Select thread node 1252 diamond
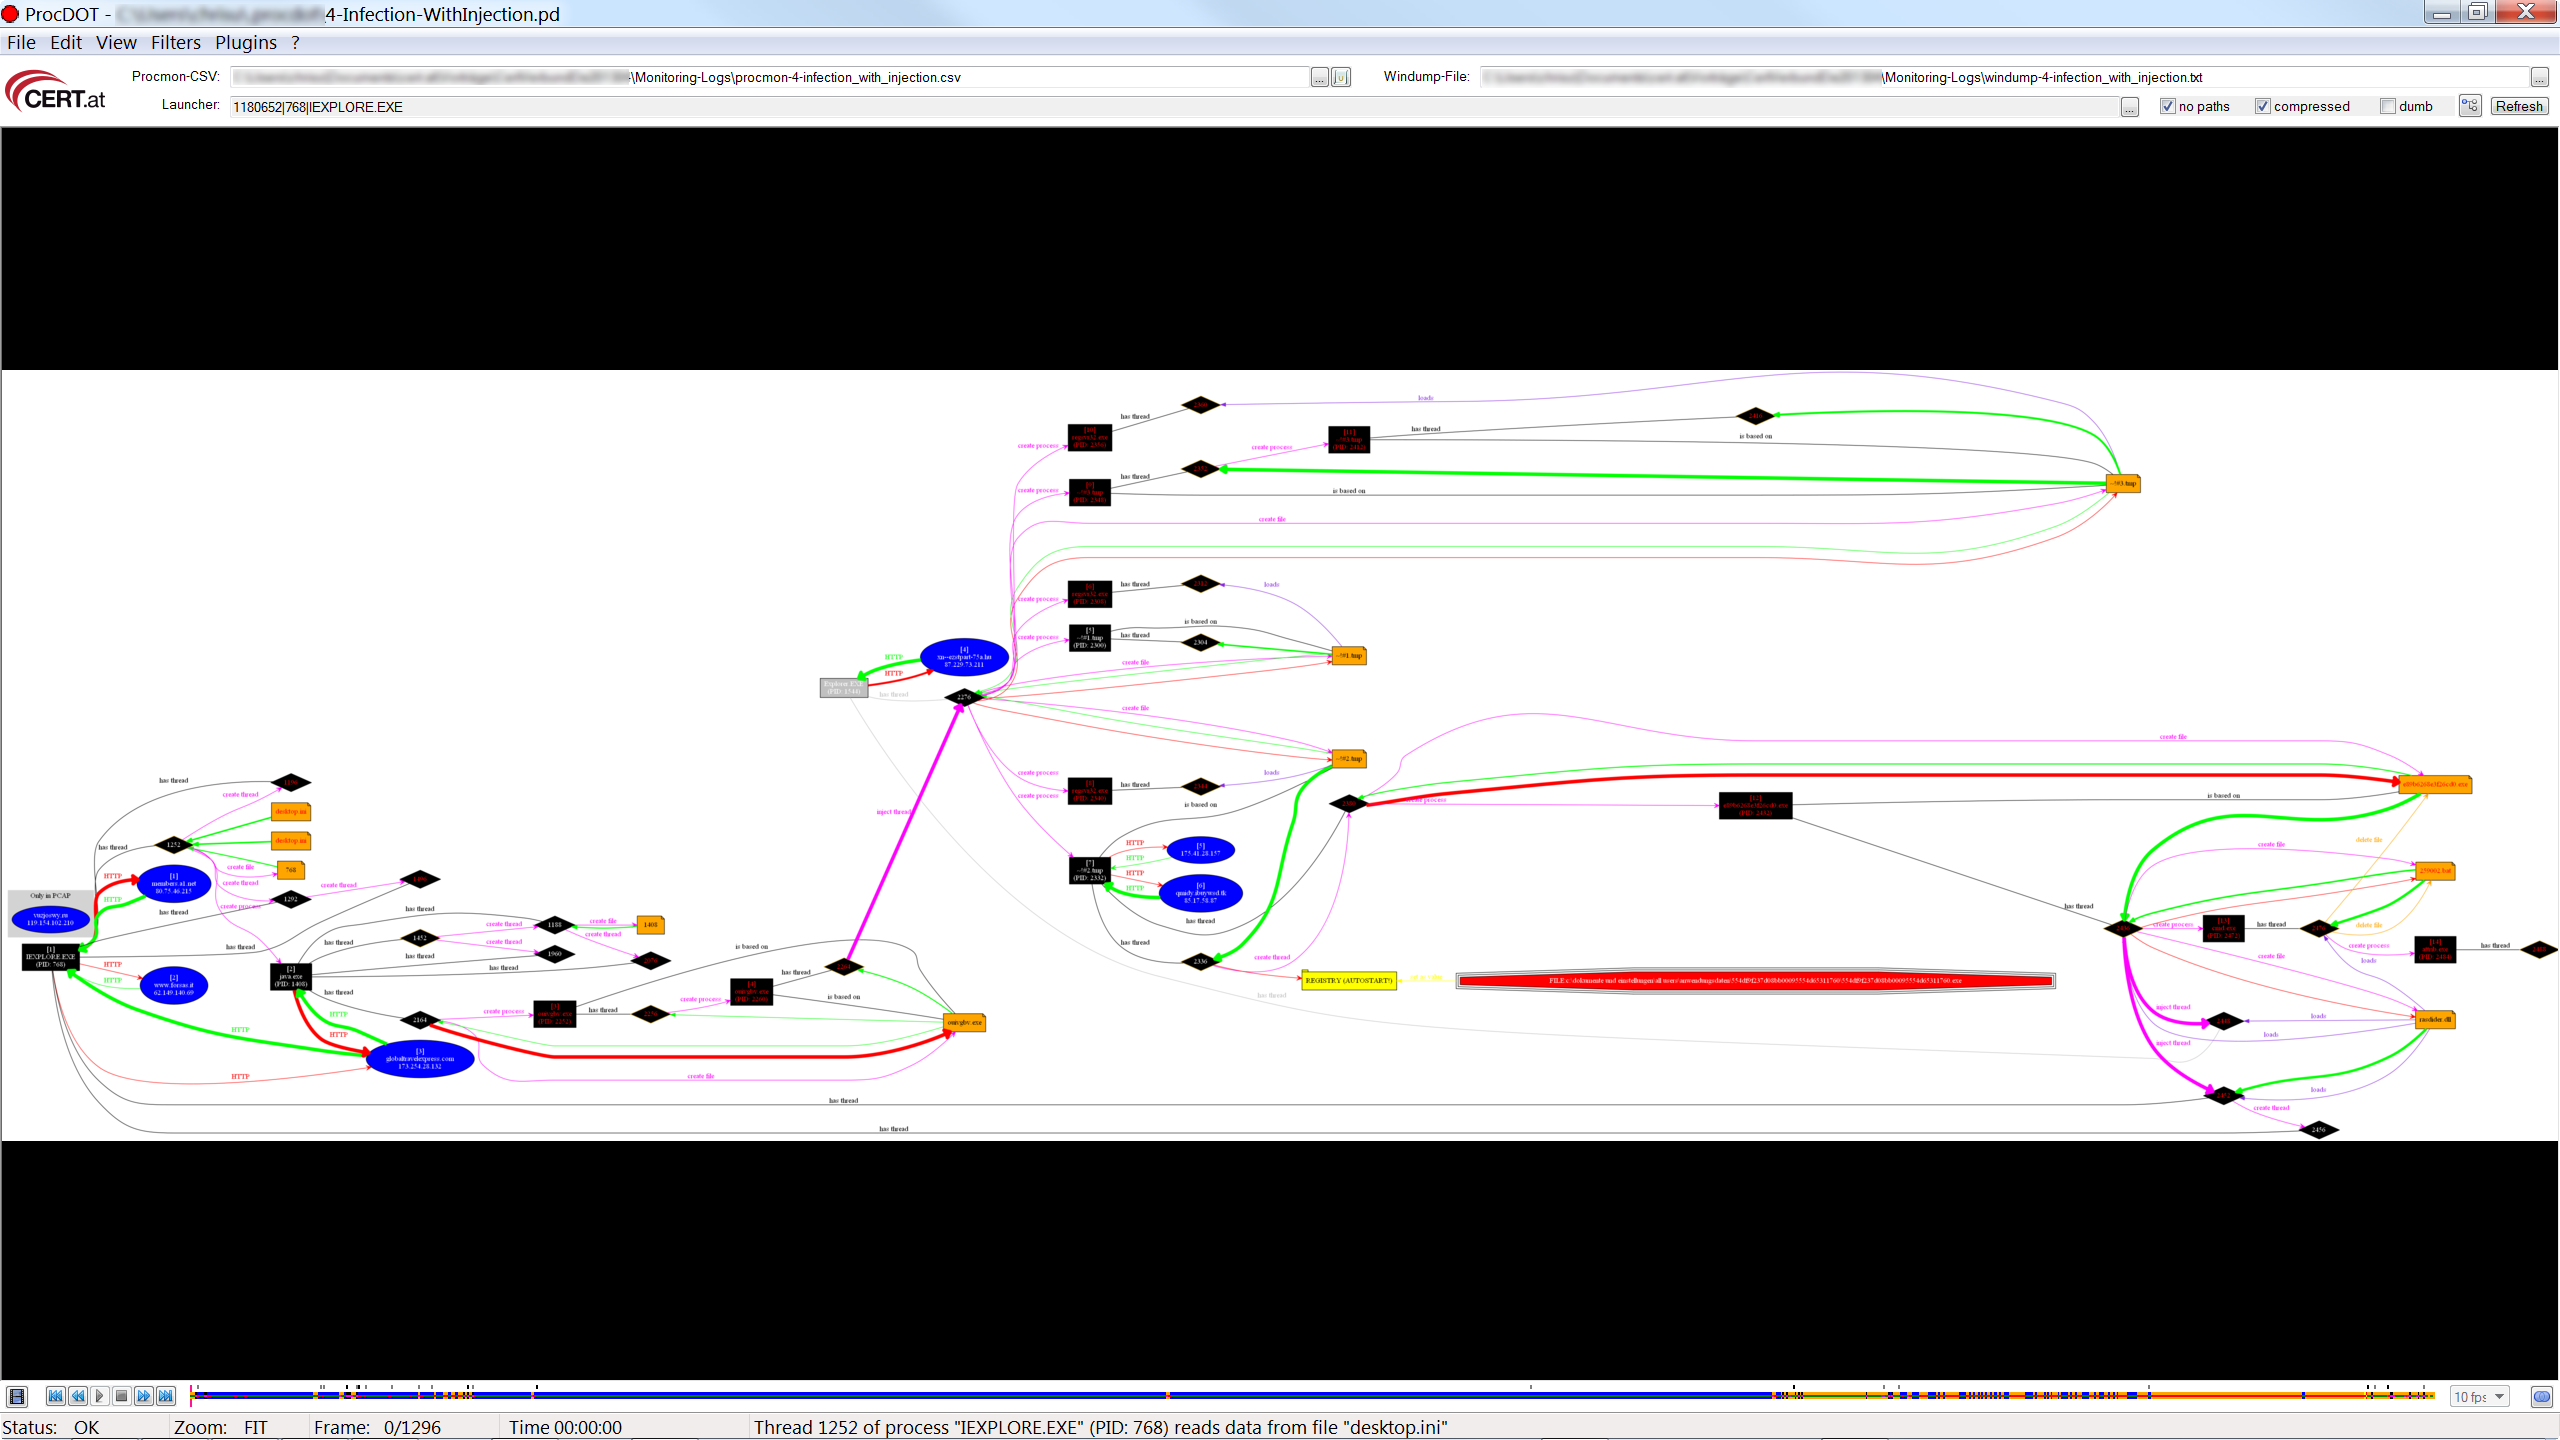This screenshot has width=2560, height=1440. pos(174,845)
